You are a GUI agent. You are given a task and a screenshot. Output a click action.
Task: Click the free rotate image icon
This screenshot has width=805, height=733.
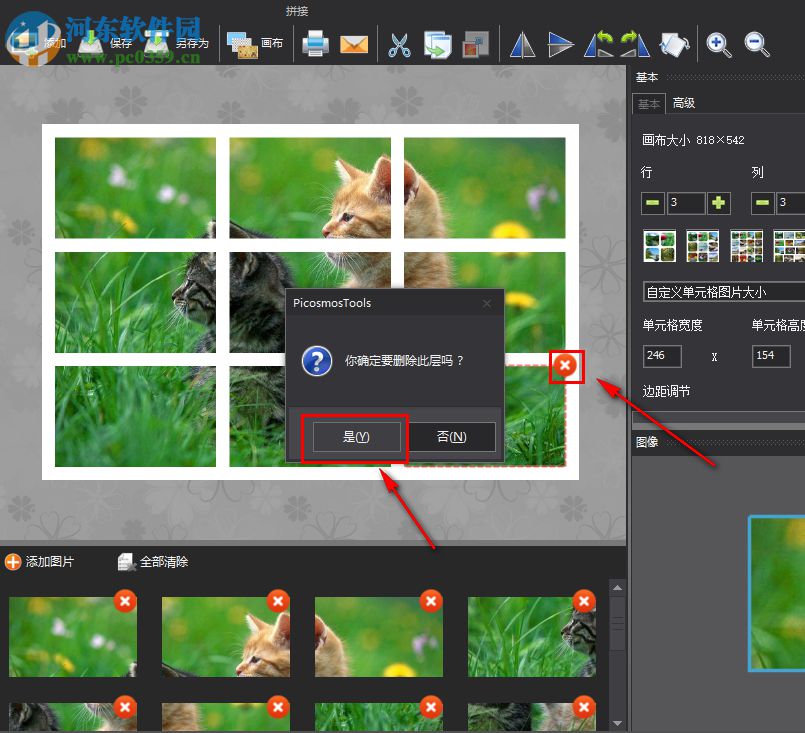coord(674,45)
